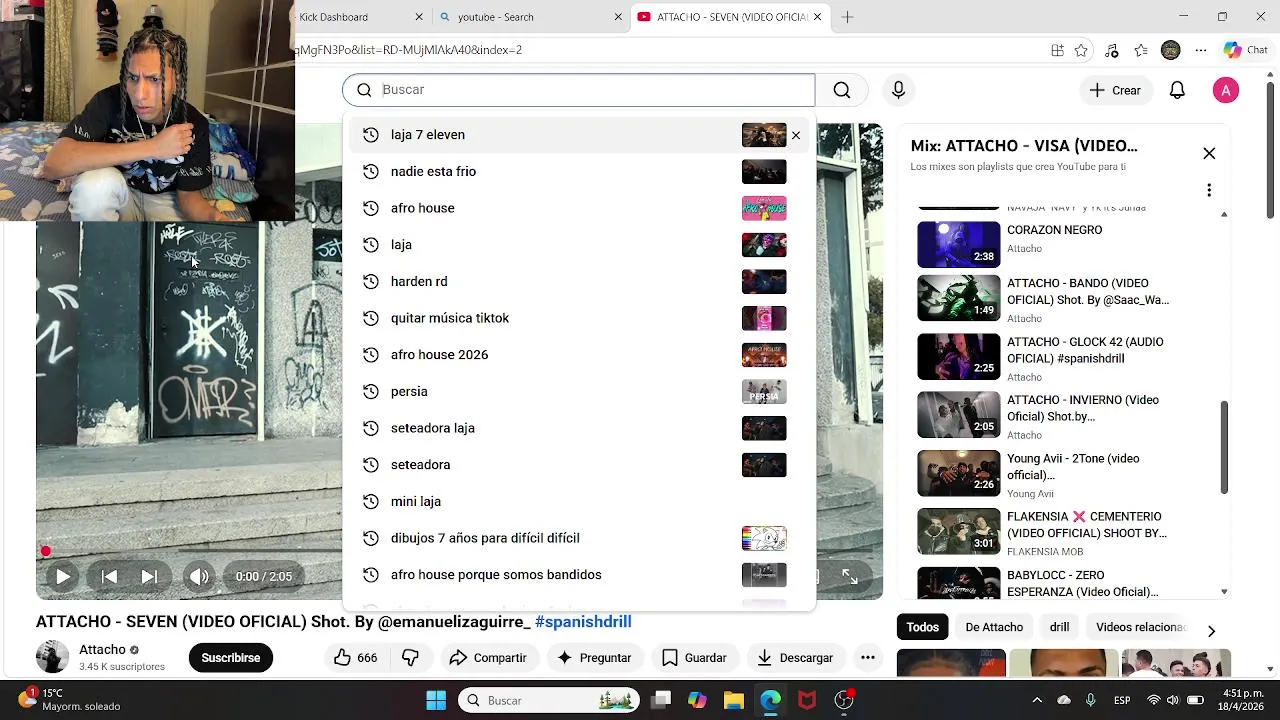This screenshot has width=1280, height=720.
Task: Open the #spanishdrill hashtag link
Action: [583, 622]
